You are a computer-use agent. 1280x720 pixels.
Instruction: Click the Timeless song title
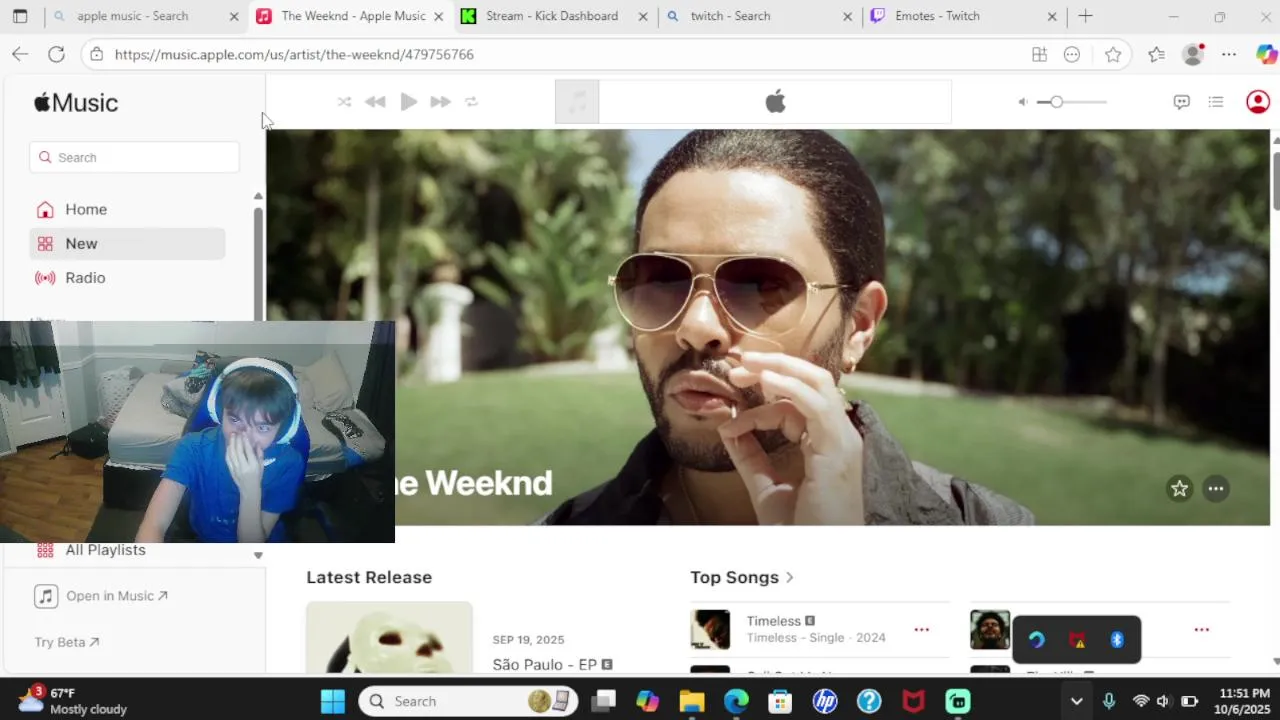click(x=773, y=621)
